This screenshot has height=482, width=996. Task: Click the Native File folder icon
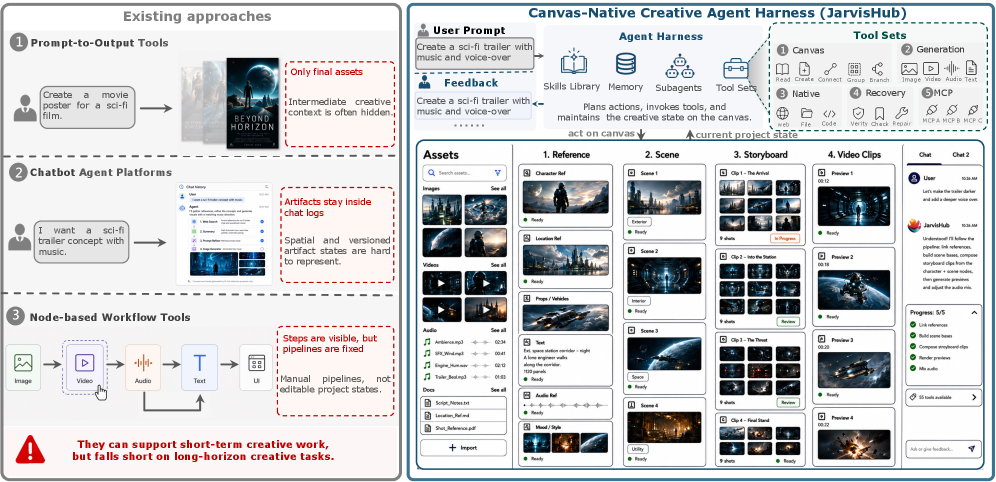(807, 113)
